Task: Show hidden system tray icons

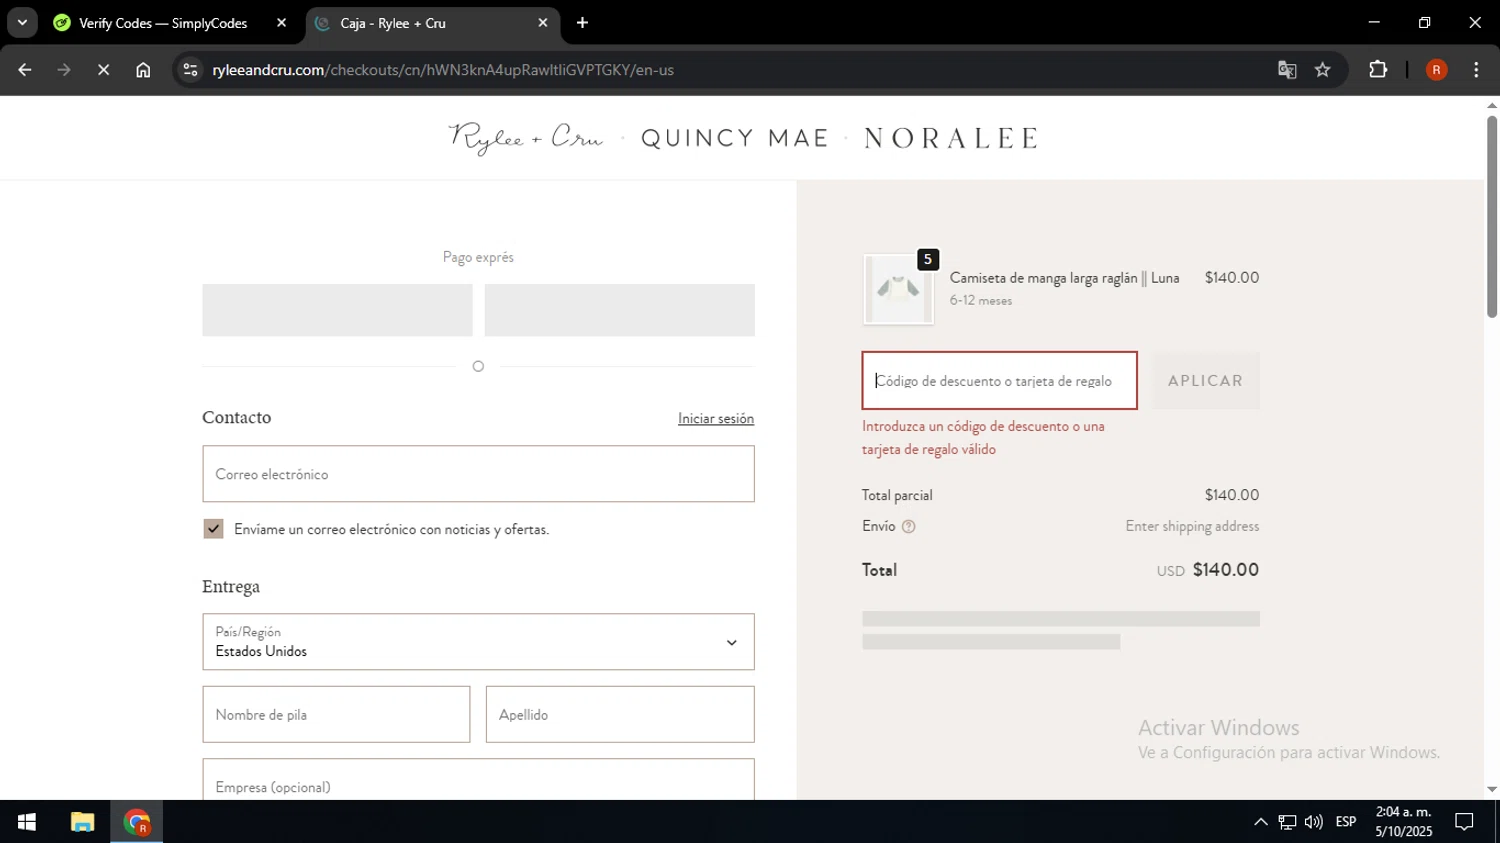Action: click(x=1261, y=822)
